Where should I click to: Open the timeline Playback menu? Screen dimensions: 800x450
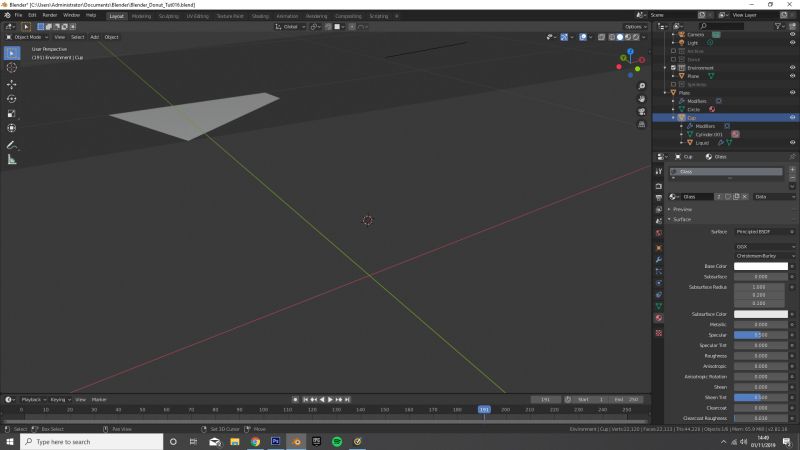coord(33,399)
